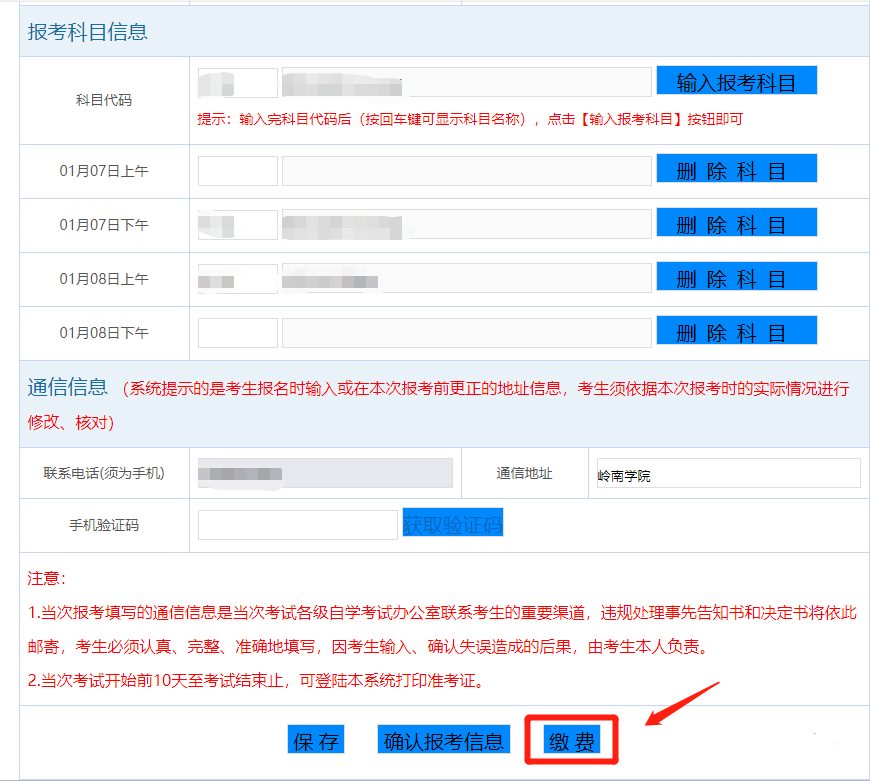Screen dimensions: 870x781
Task: Click the 01月07日上午 subject name field
Action: click(x=466, y=171)
